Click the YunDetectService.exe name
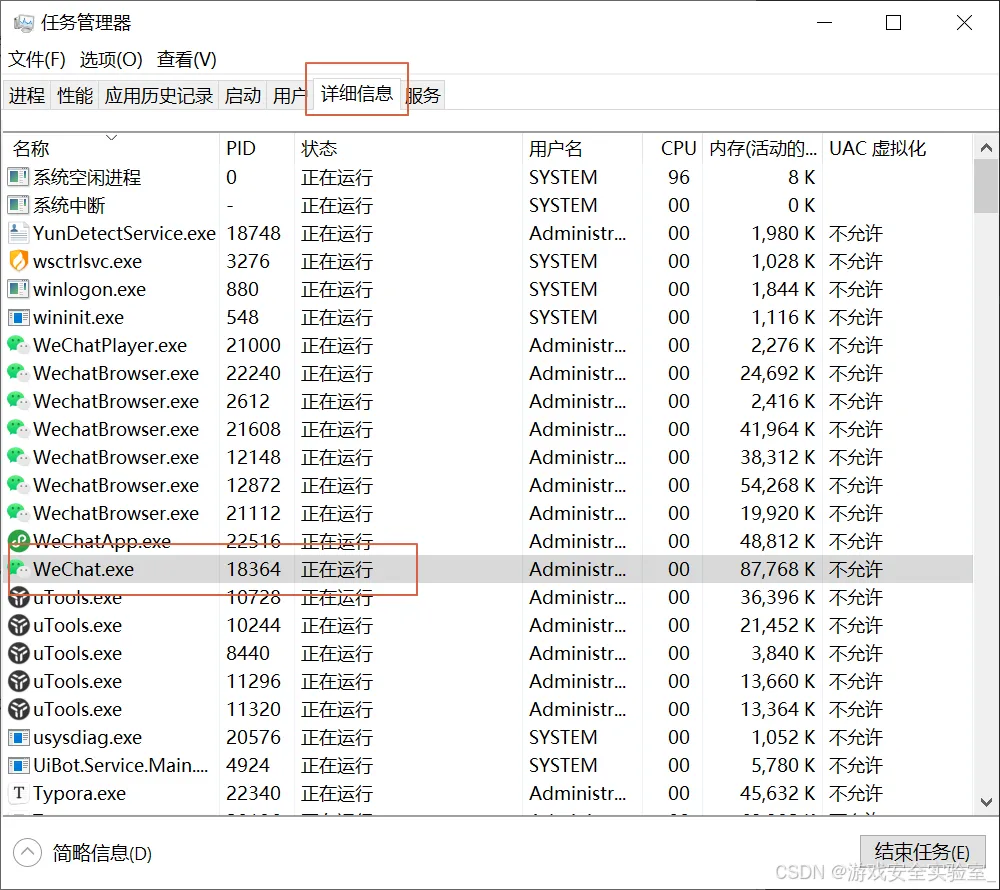This screenshot has width=1000, height=890. (x=124, y=233)
